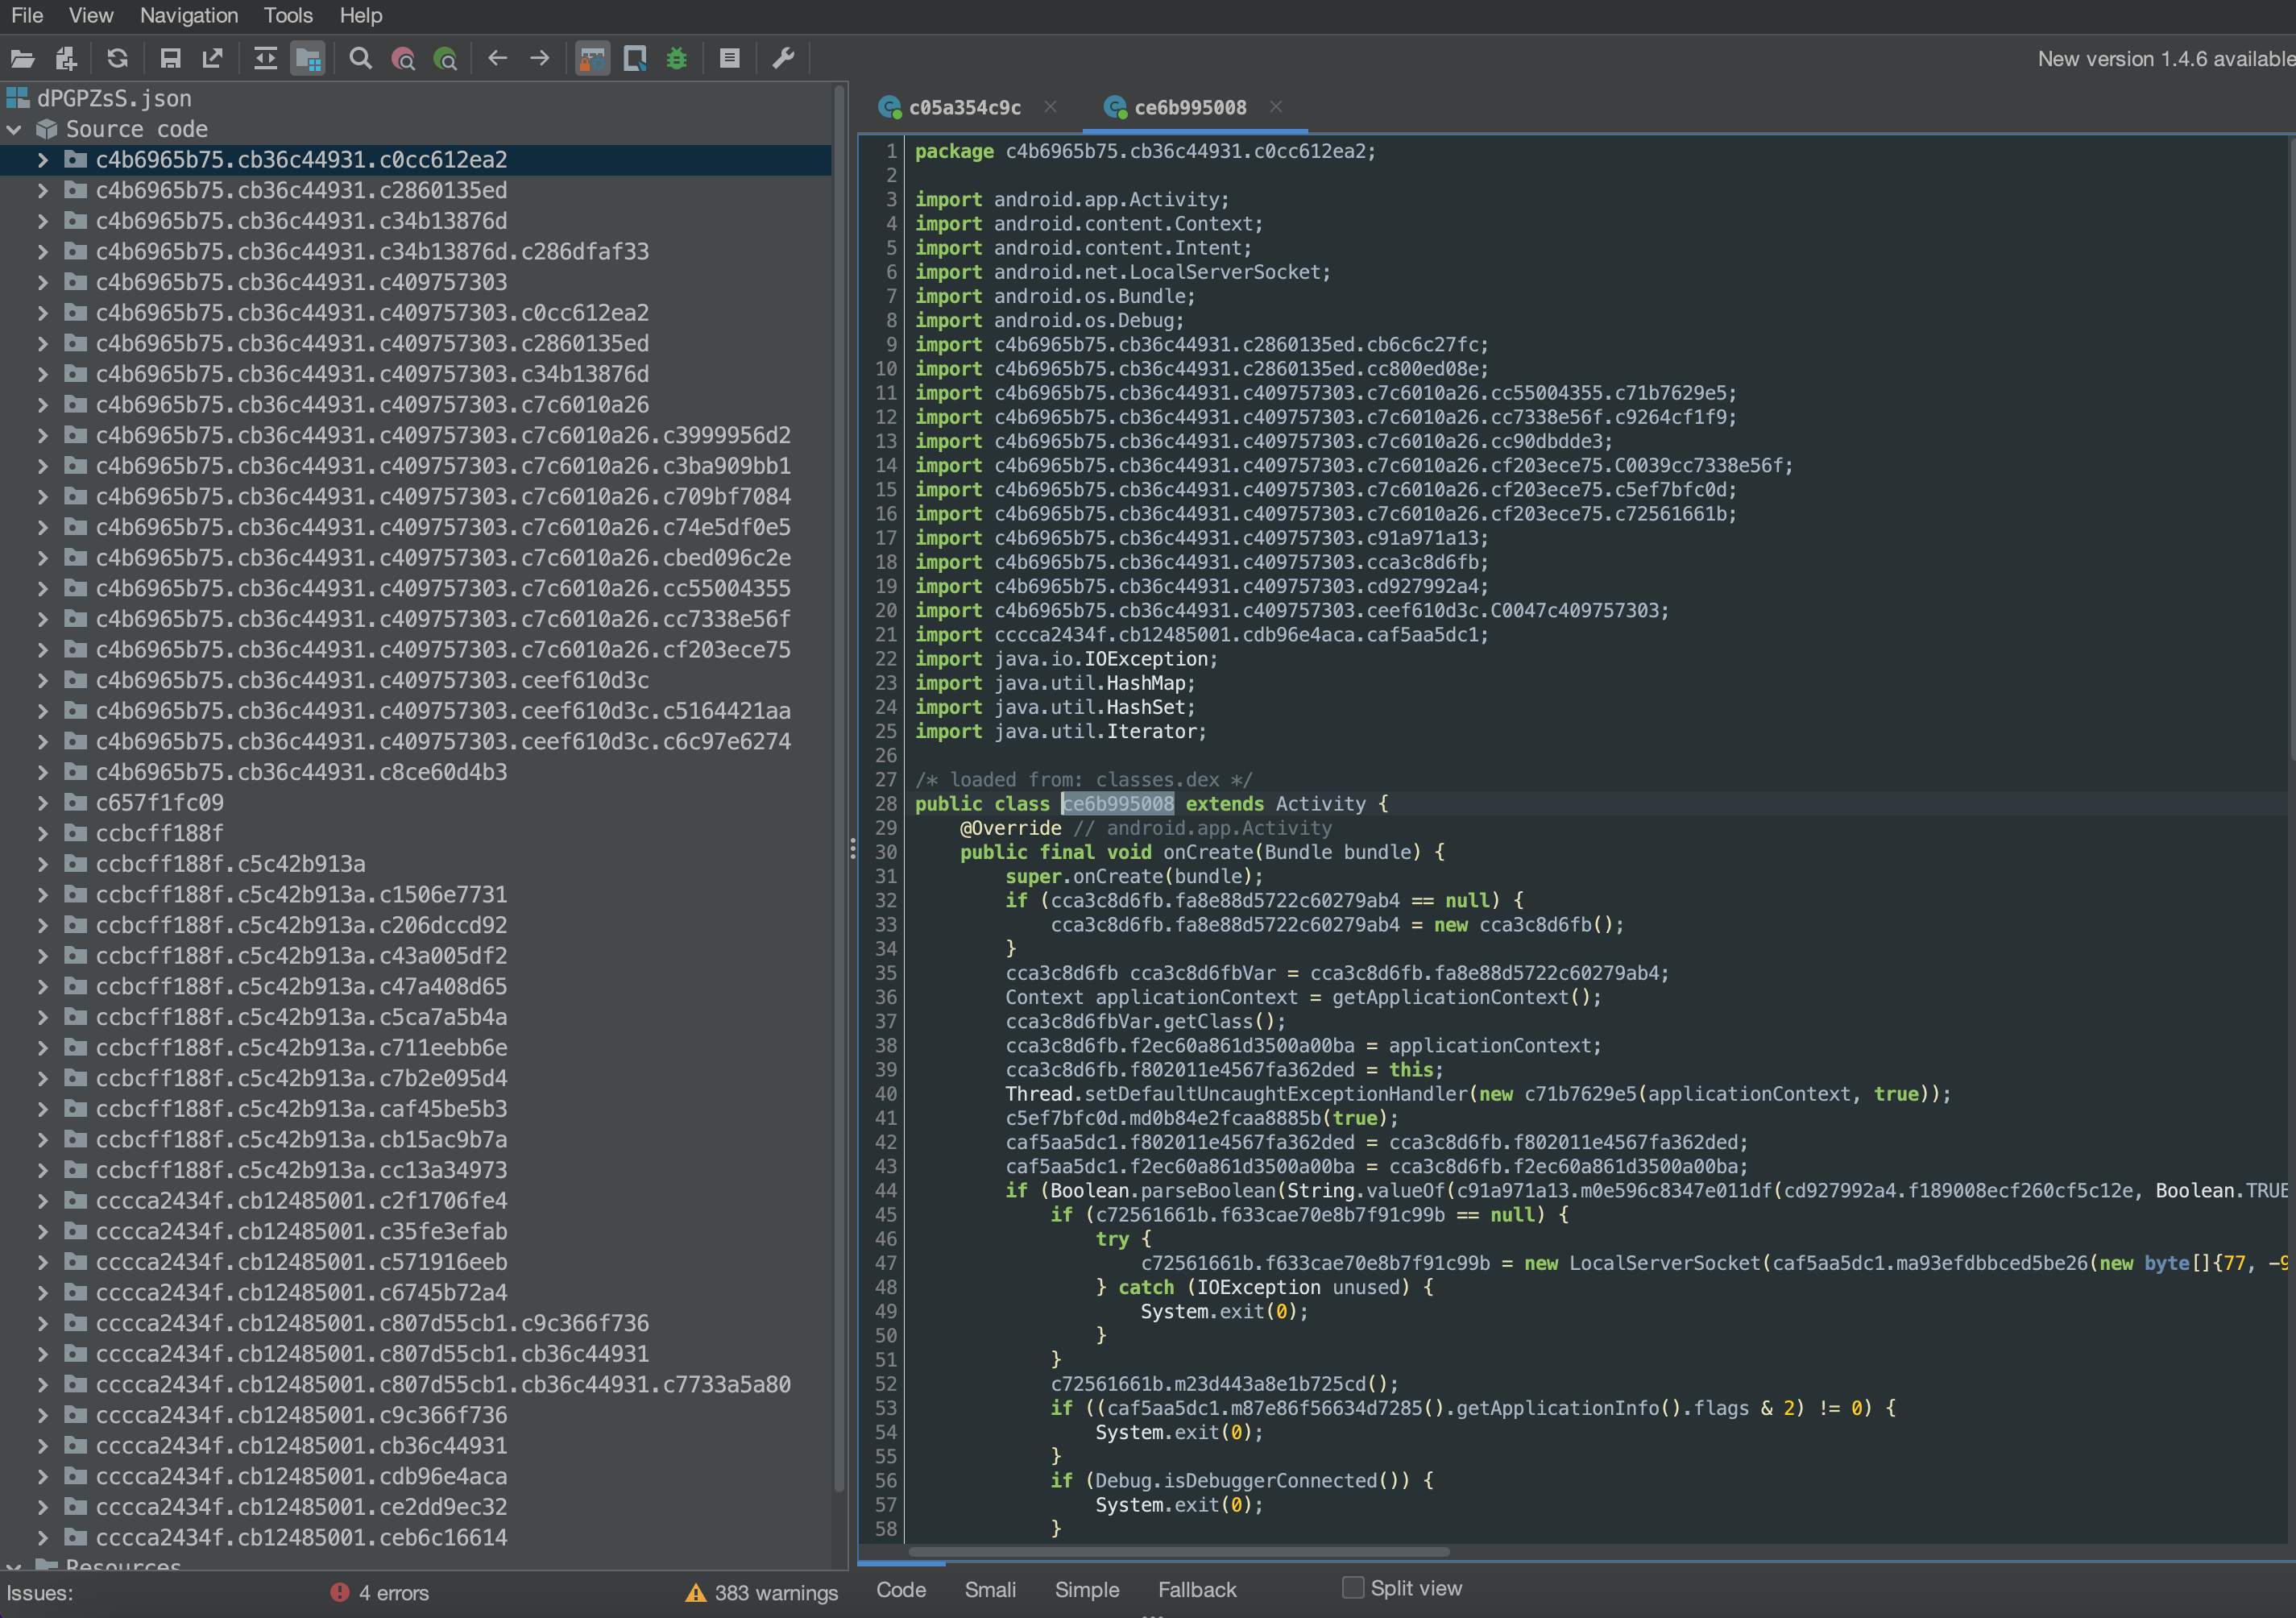2296x1618 pixels.
Task: Switch to the c05a354c9c tab
Action: pos(964,107)
